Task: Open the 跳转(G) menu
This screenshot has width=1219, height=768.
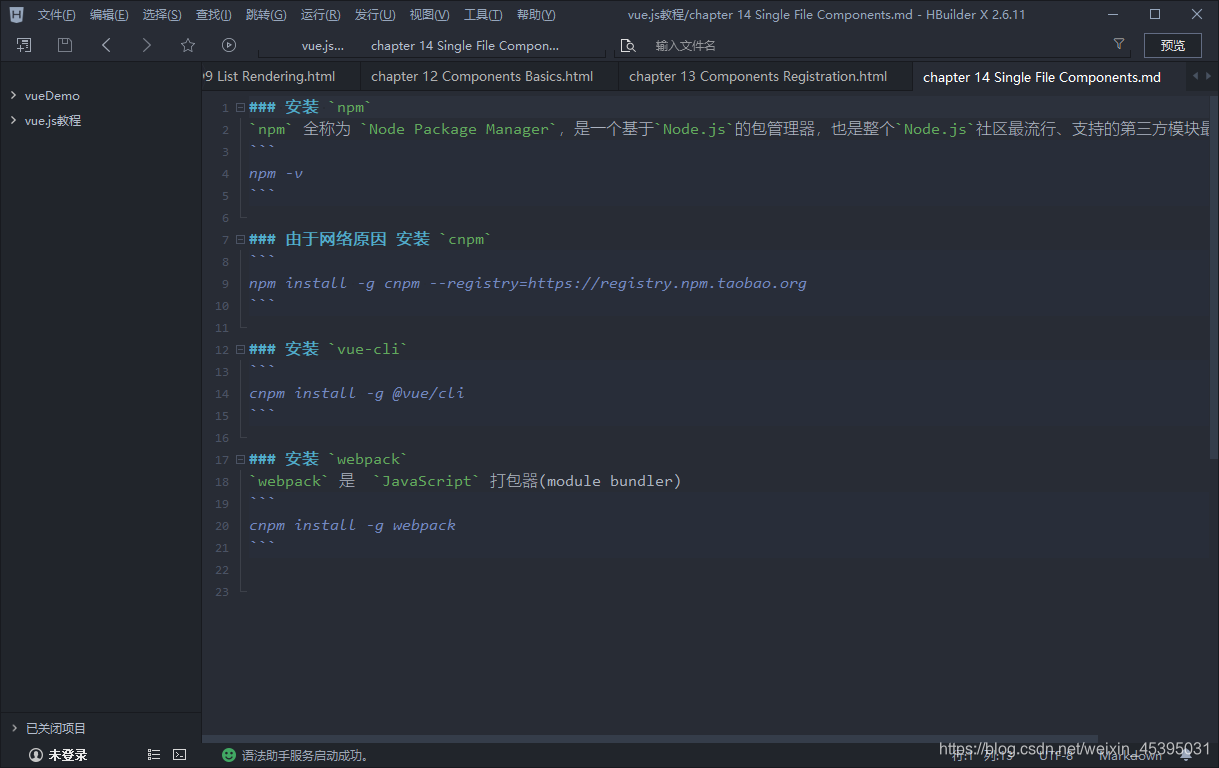Action: pos(265,15)
